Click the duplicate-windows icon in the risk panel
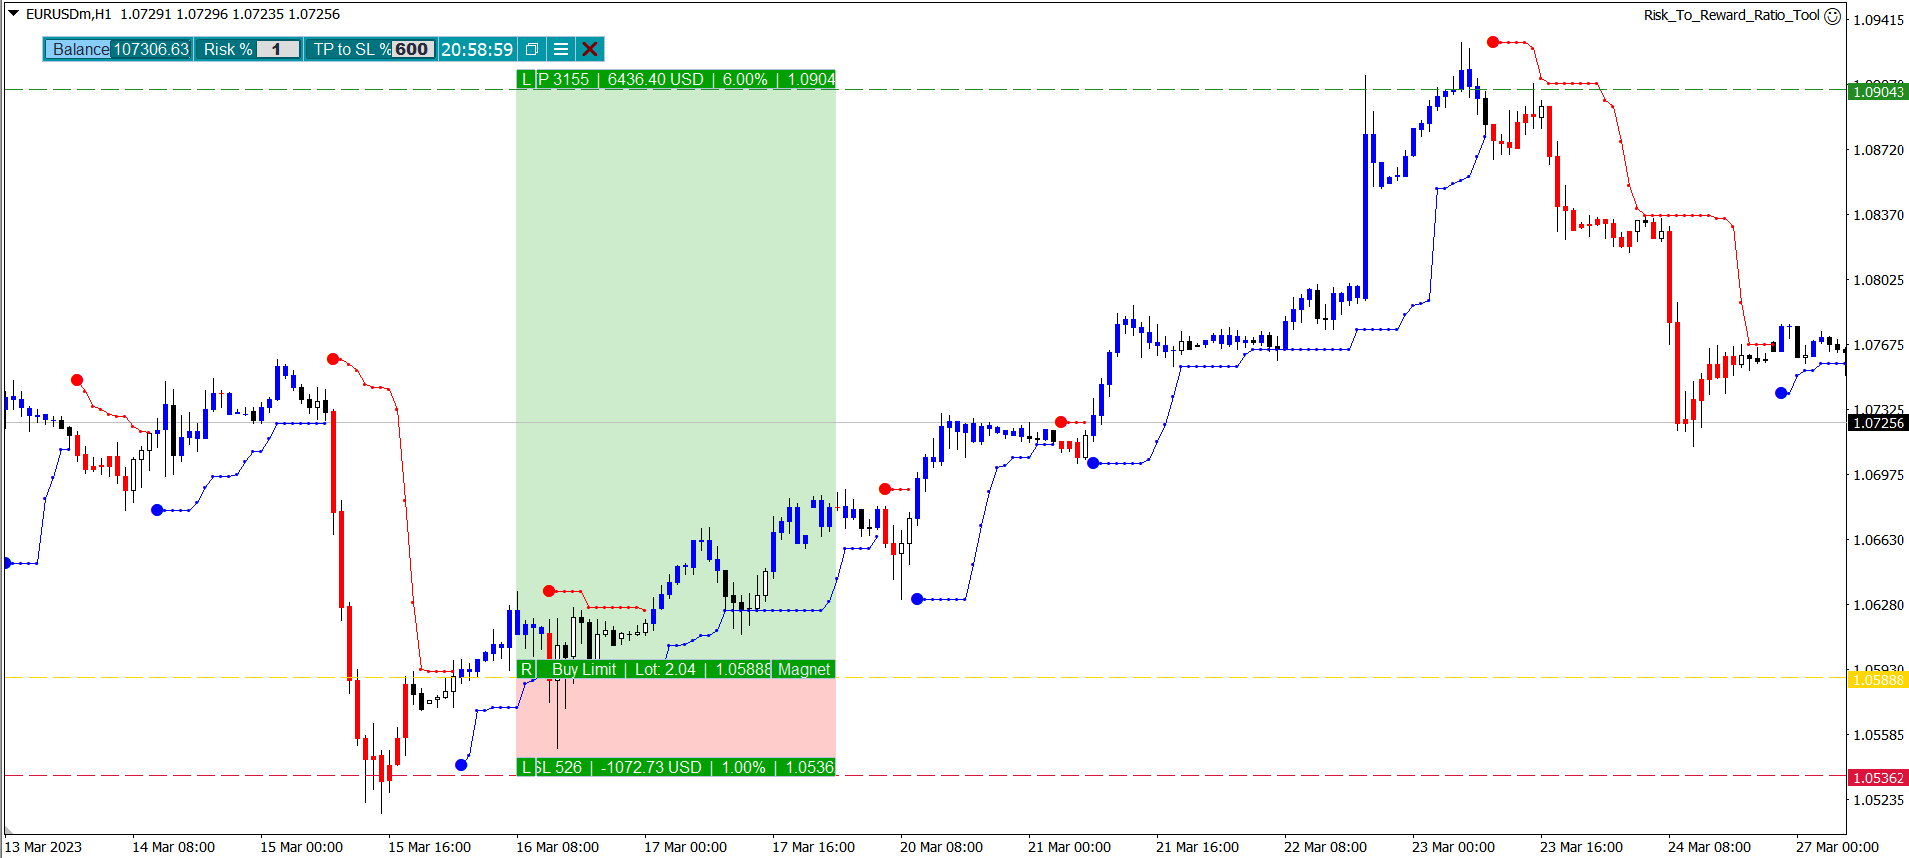 click(x=532, y=49)
